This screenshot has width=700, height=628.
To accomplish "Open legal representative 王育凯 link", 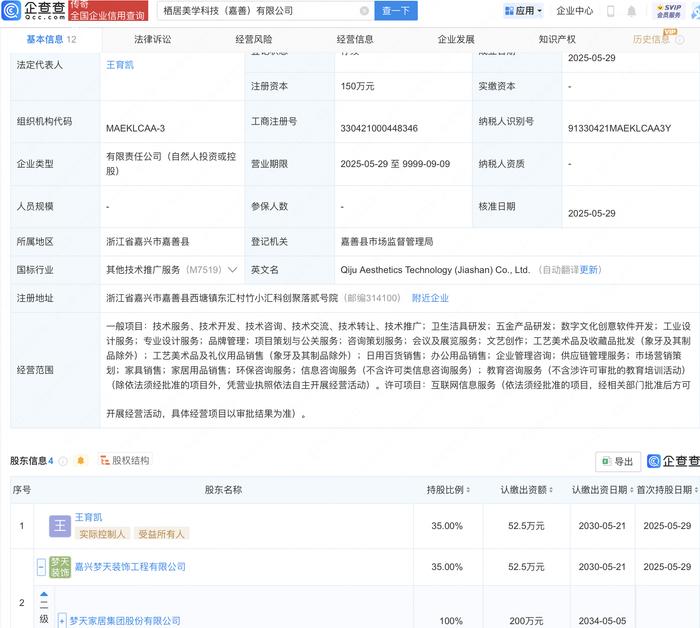I will click(120, 65).
